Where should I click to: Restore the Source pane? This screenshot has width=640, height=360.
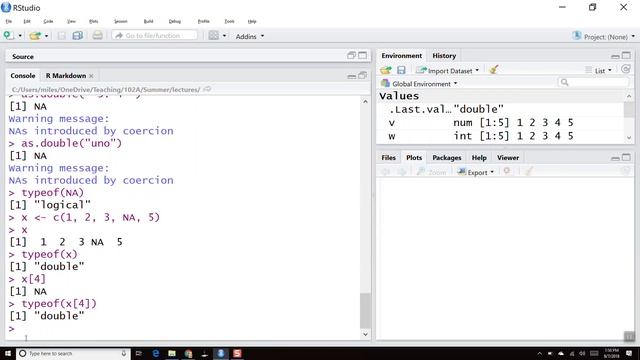351,56
